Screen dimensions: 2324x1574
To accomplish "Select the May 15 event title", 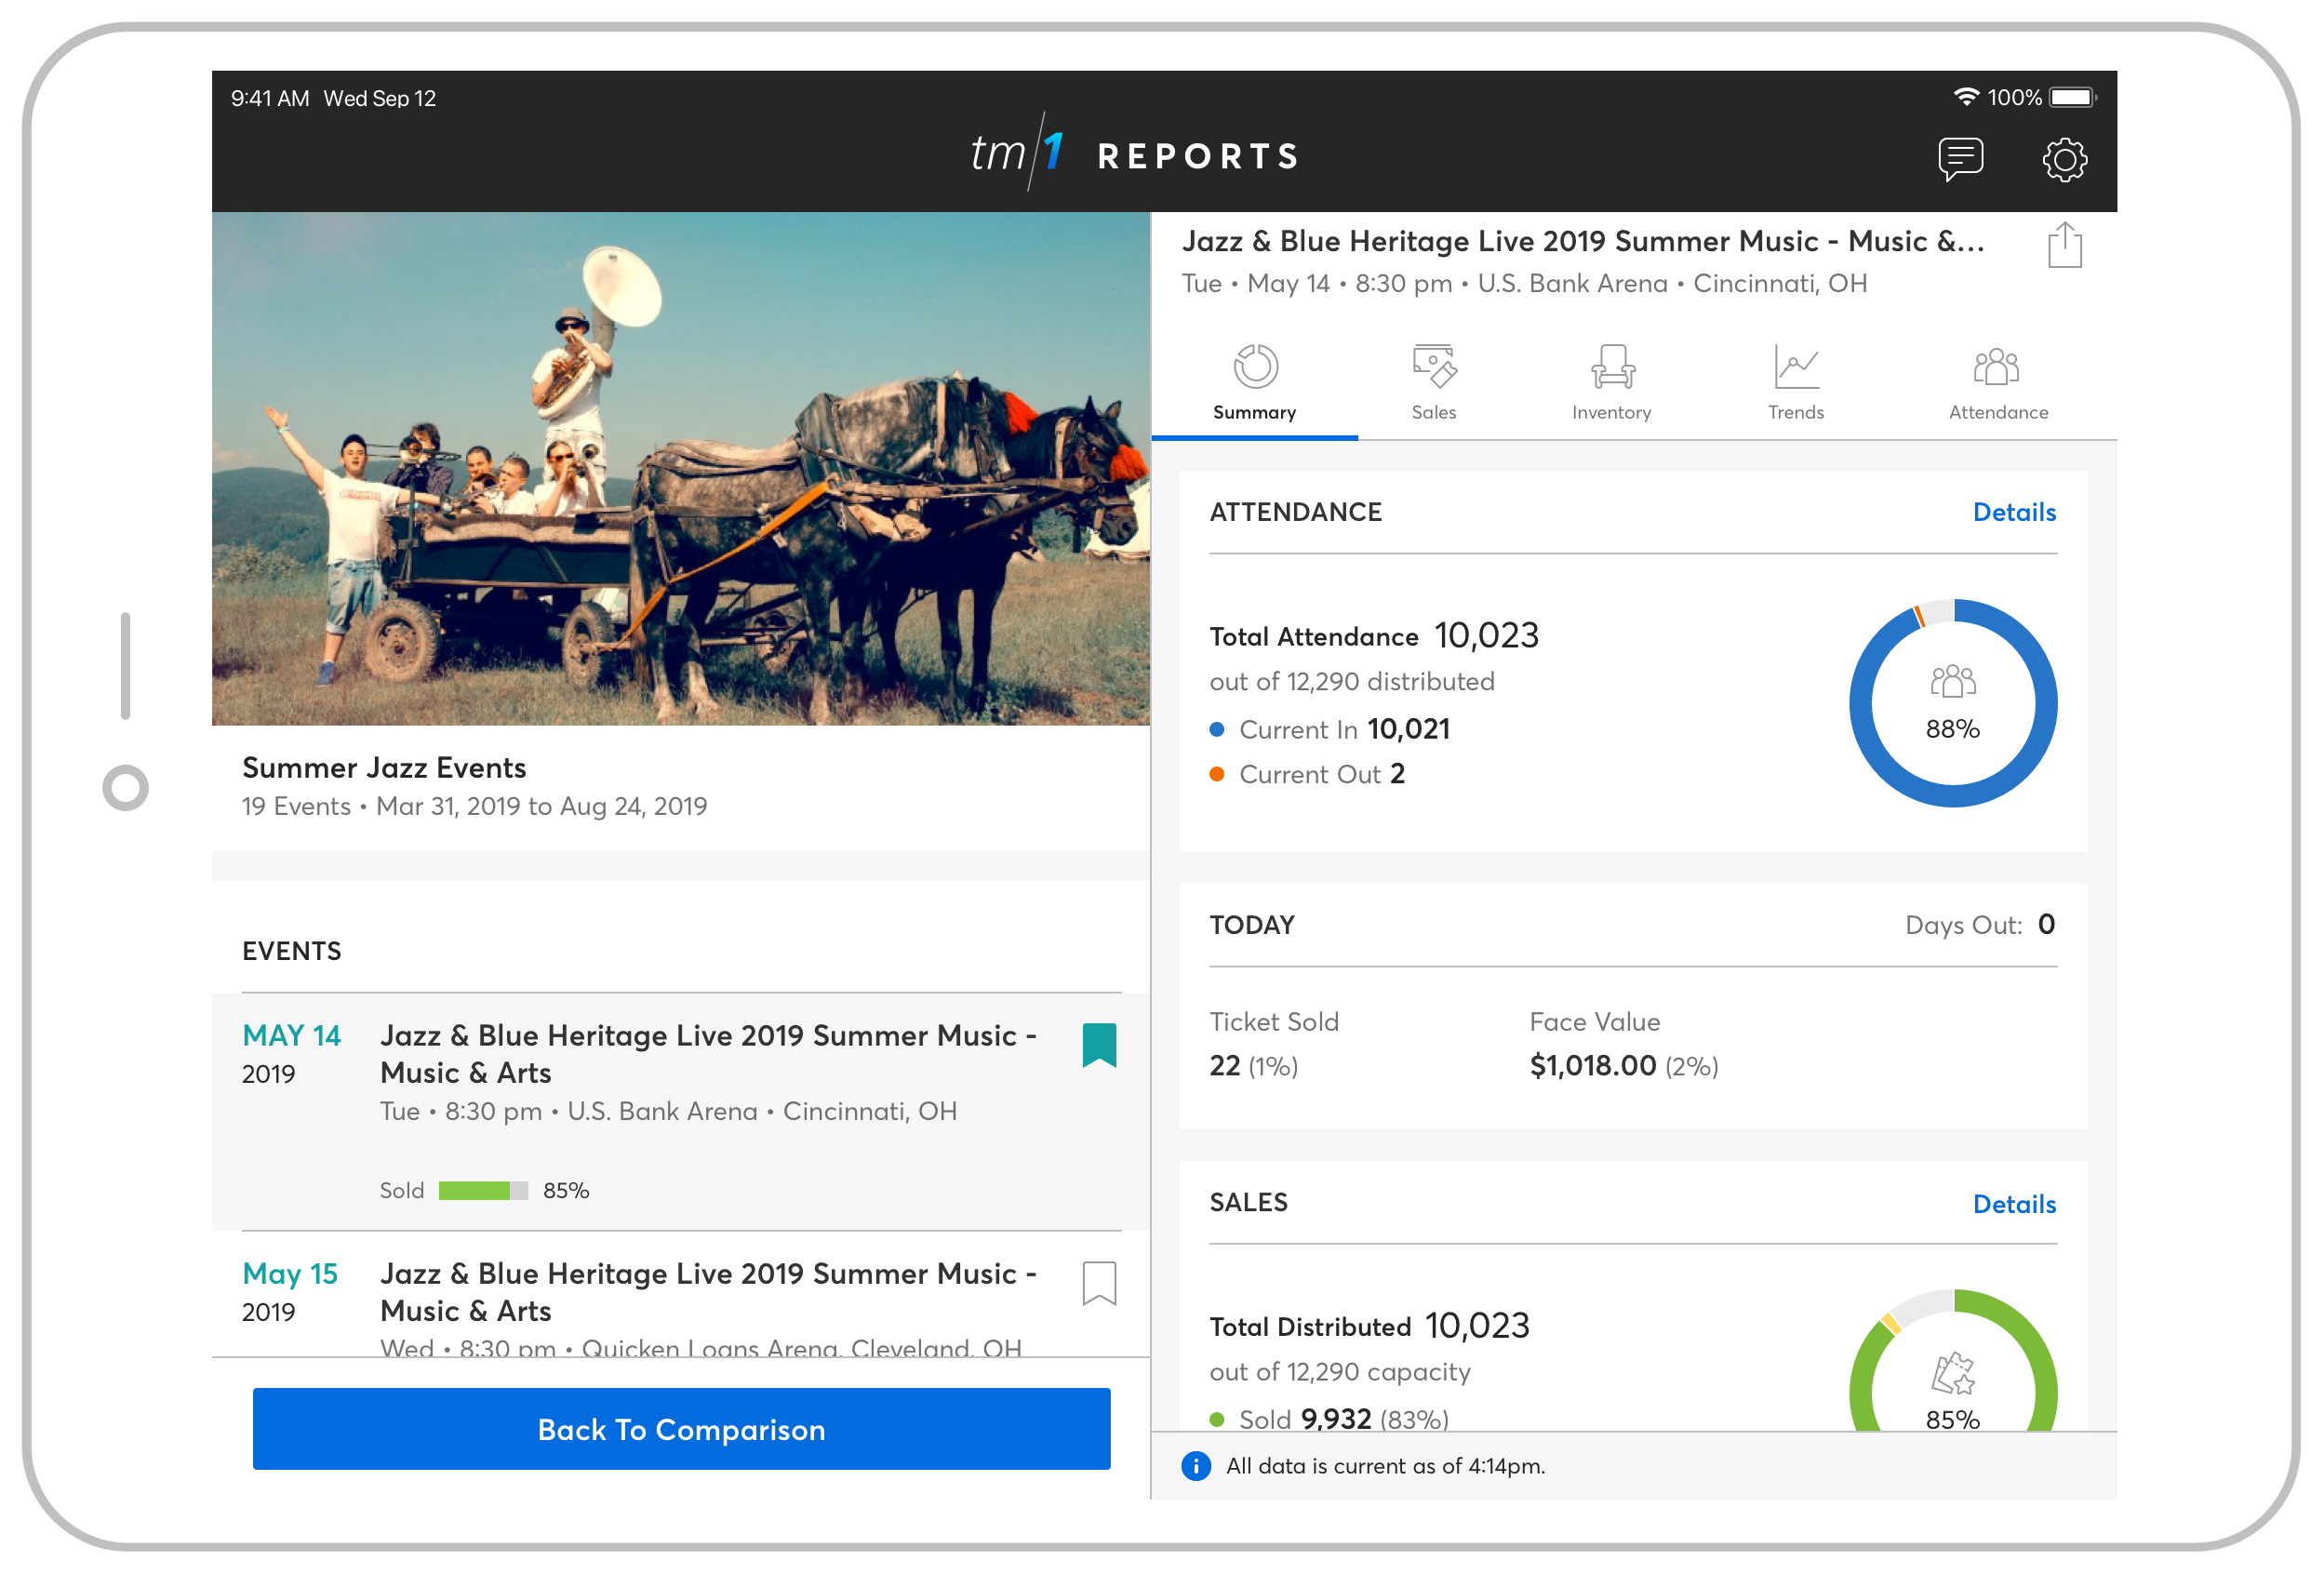I will pos(708,1292).
